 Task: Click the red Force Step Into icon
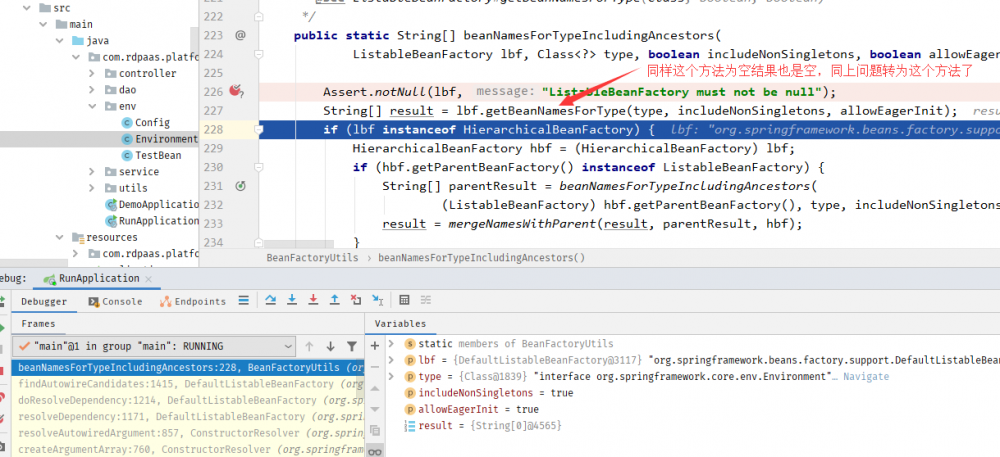[313, 300]
